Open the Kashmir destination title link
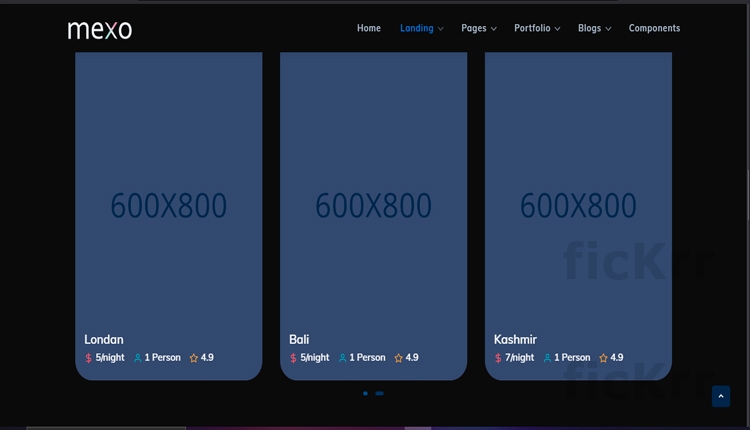Viewport: 750px width, 430px height. click(x=515, y=340)
